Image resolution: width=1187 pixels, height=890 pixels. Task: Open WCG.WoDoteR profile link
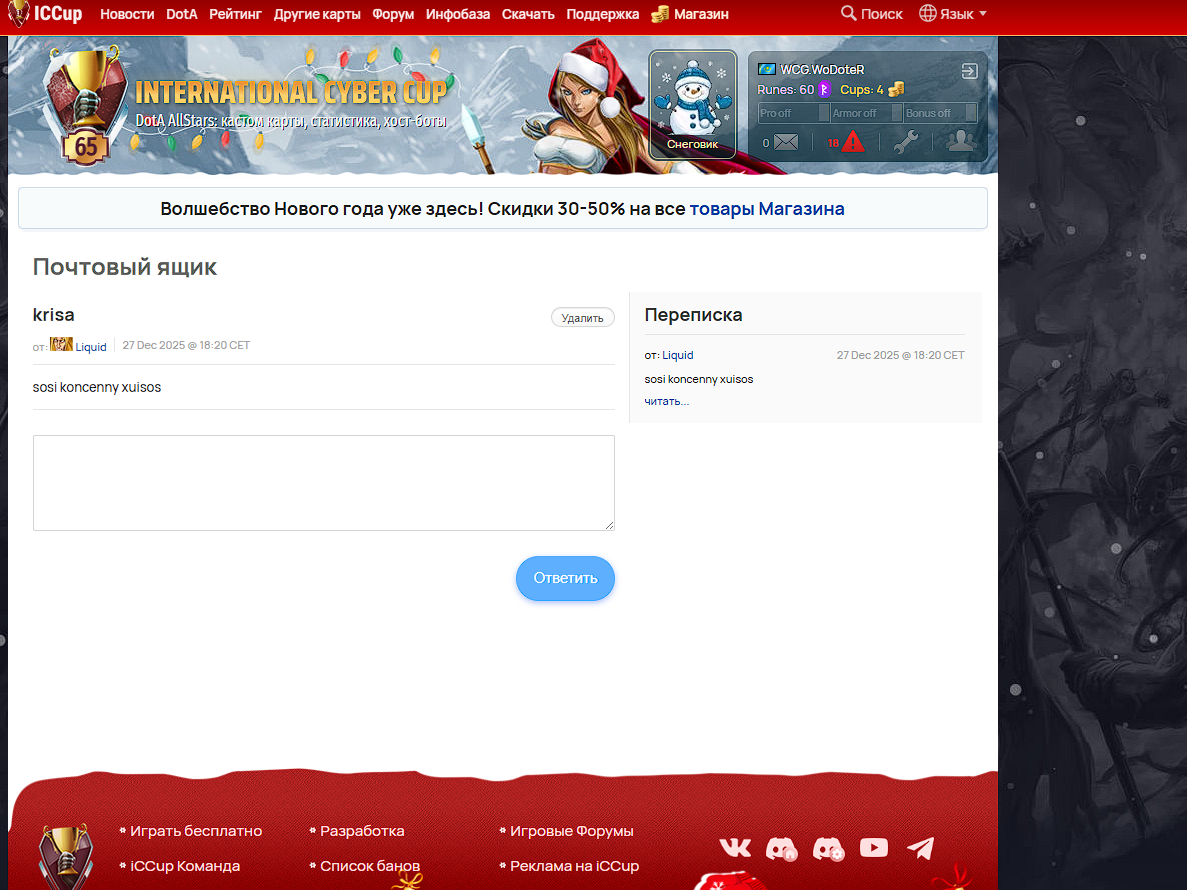click(822, 70)
